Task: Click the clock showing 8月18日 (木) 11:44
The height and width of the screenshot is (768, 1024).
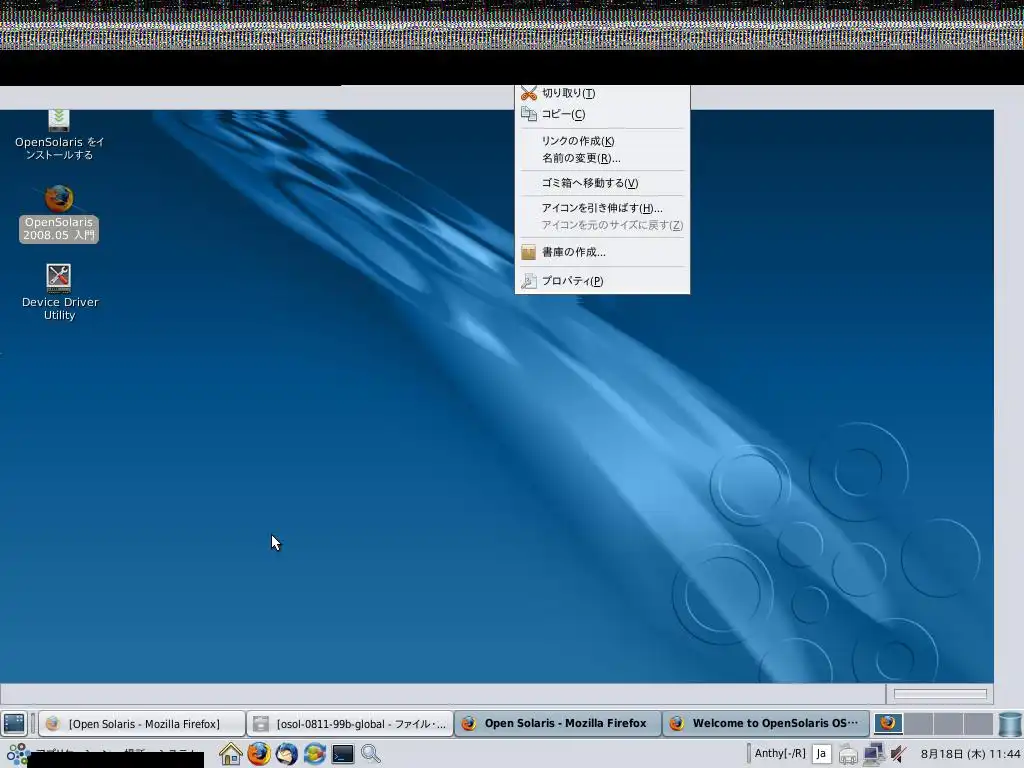Action: 970,754
